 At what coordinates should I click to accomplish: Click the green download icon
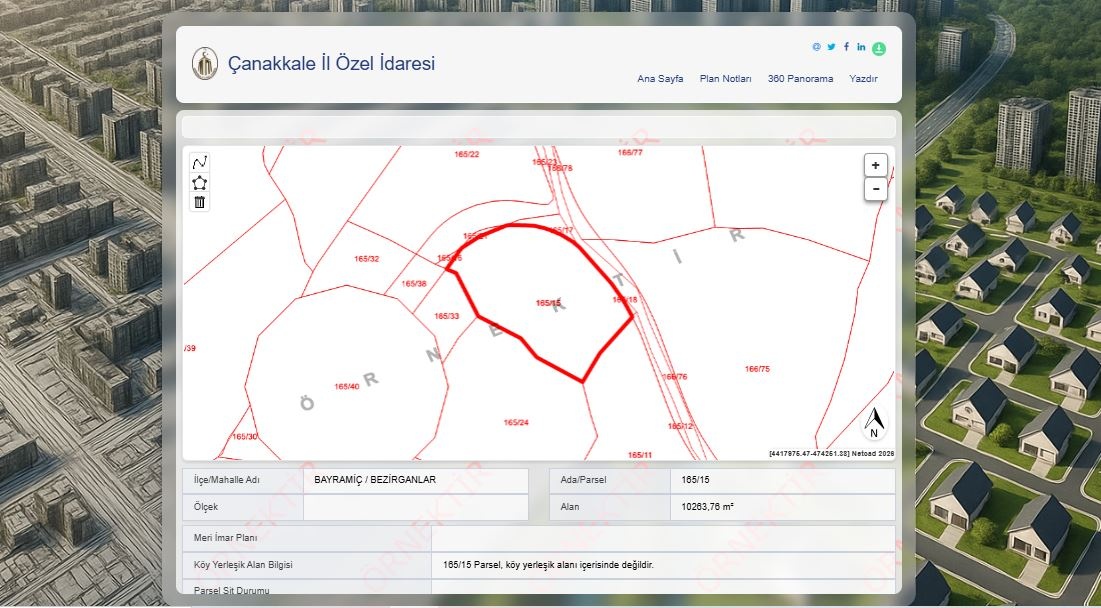(879, 48)
